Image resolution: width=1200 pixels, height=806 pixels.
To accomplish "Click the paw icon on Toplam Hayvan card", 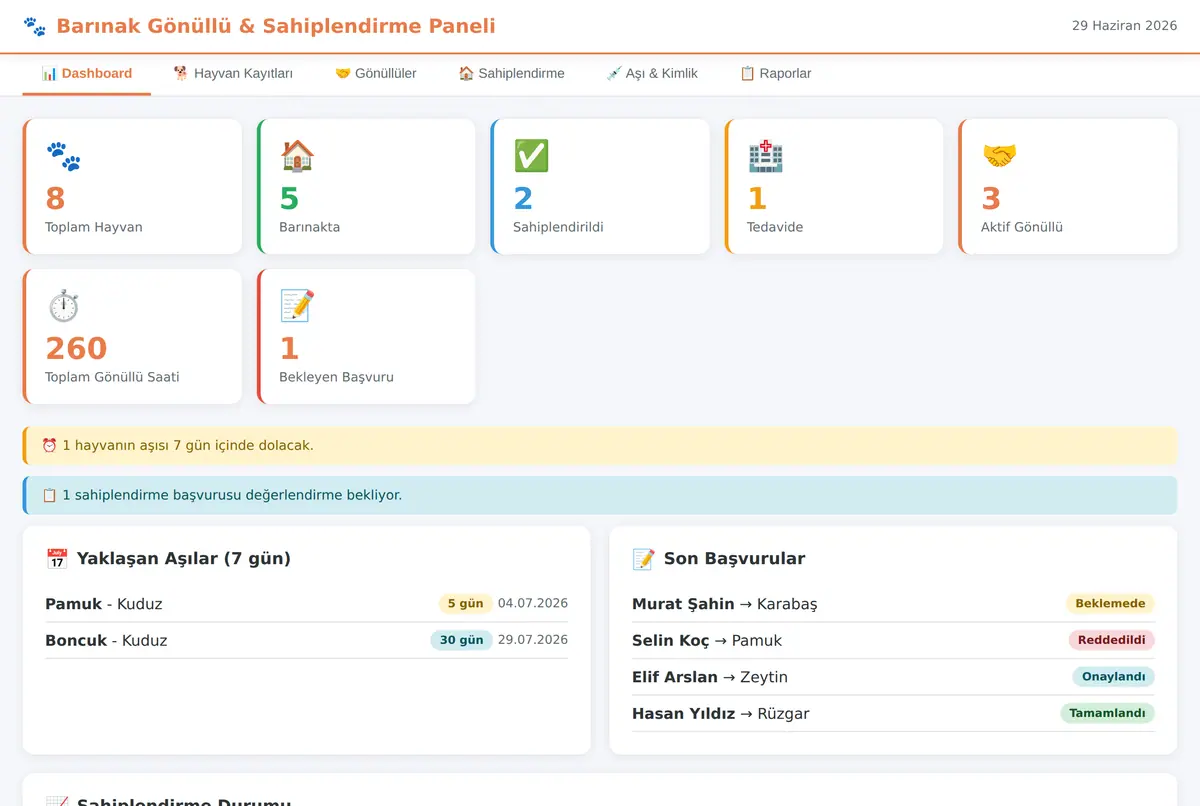I will coord(63,156).
